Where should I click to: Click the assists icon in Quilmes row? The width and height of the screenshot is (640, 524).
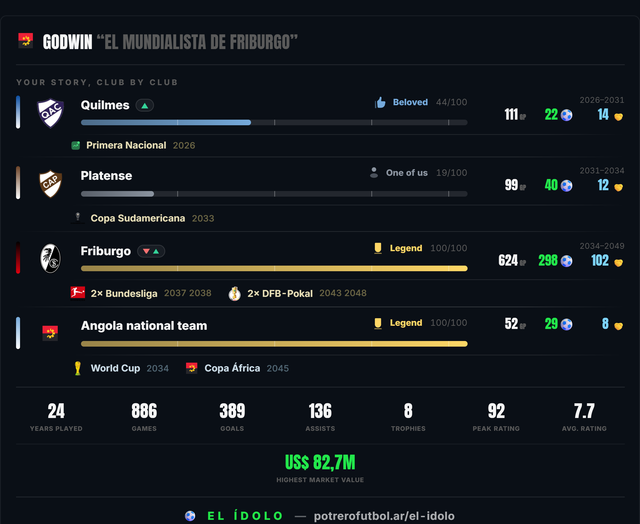tap(618, 117)
